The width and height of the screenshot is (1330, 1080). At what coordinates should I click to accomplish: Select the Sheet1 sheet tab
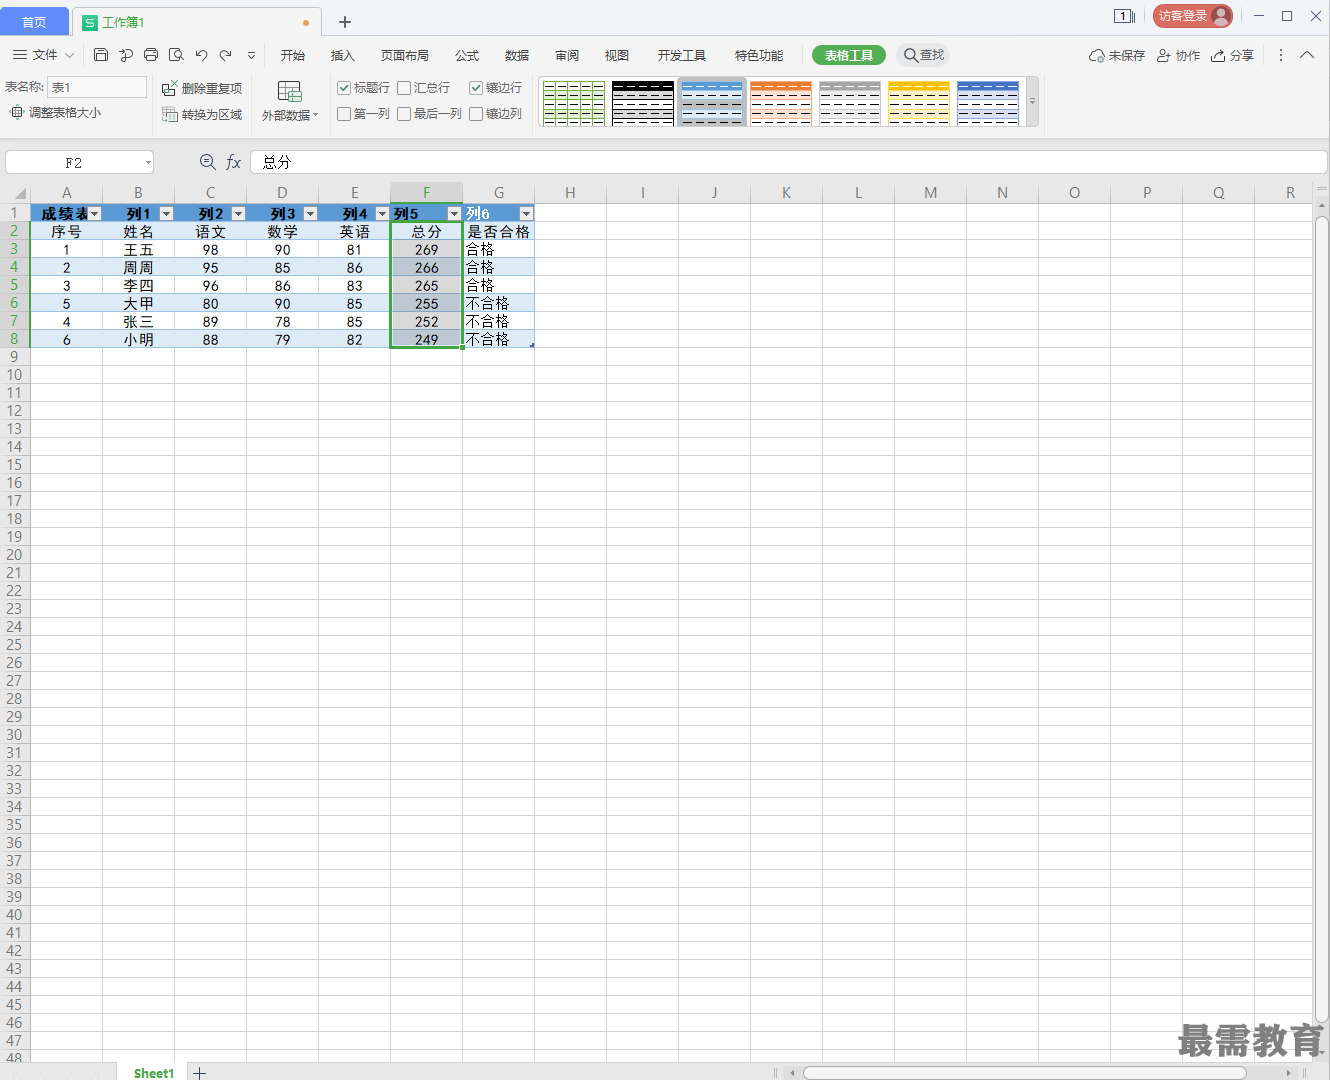pyautogui.click(x=154, y=1072)
